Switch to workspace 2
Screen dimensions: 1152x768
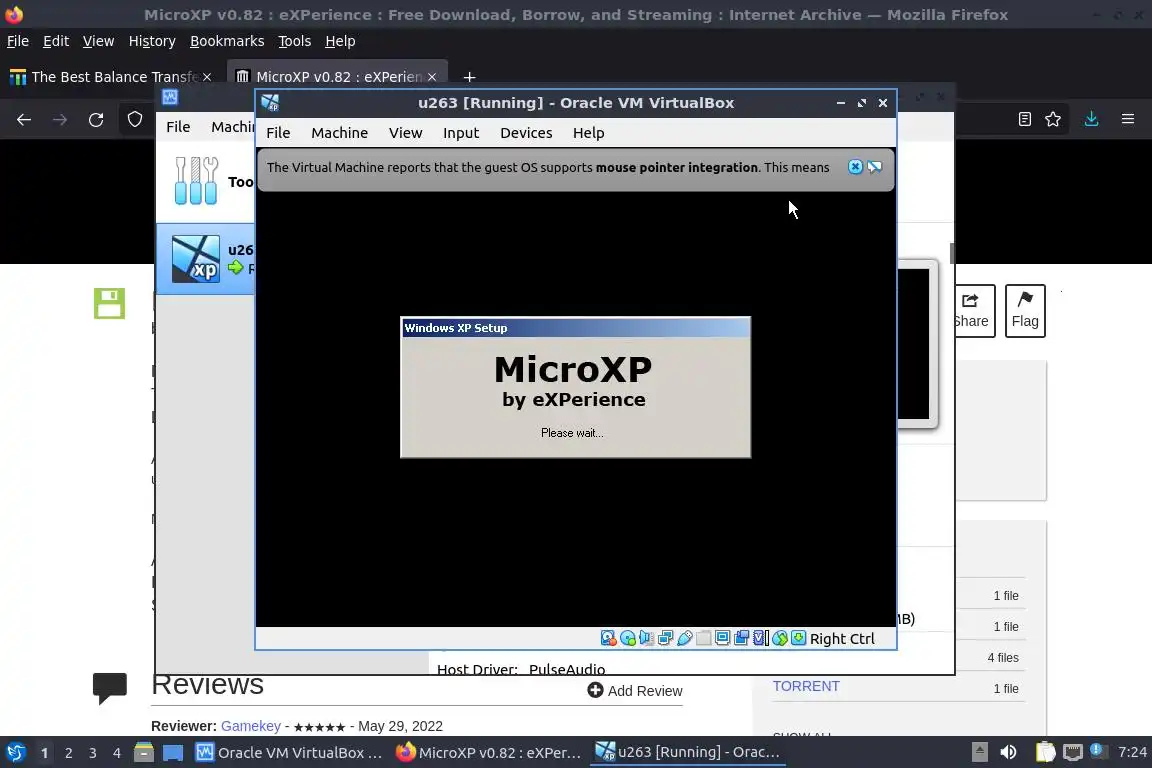click(68, 753)
